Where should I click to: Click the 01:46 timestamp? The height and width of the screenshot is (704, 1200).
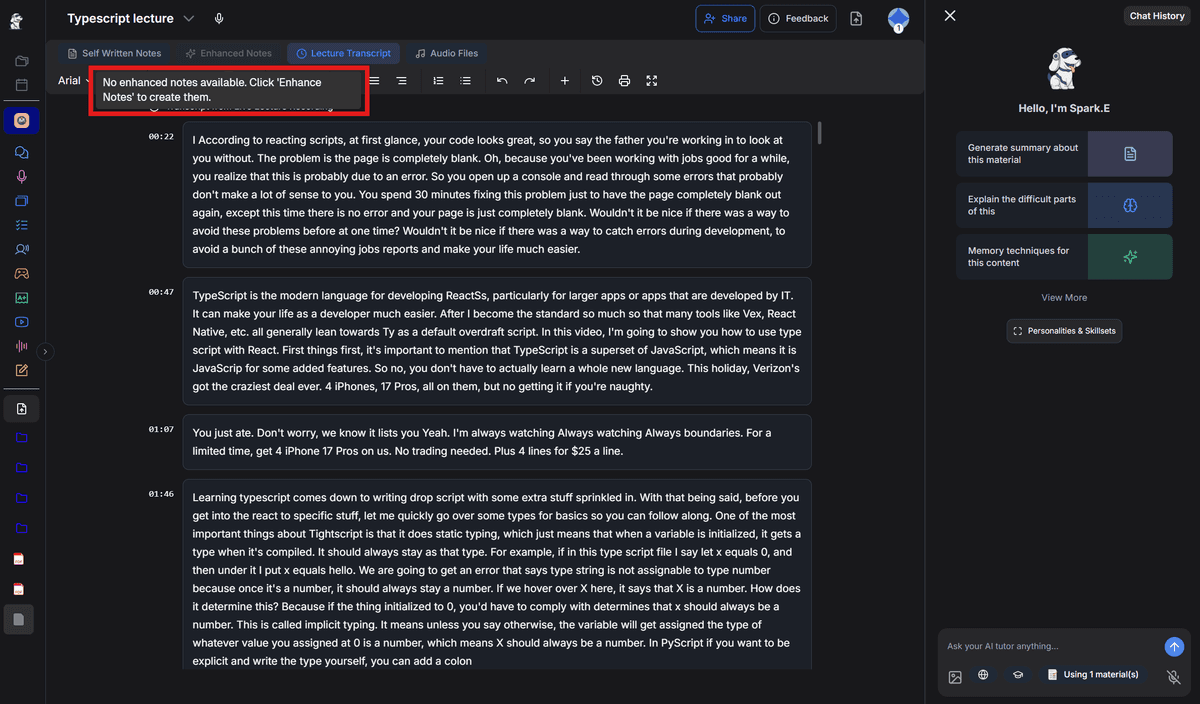[161, 494]
